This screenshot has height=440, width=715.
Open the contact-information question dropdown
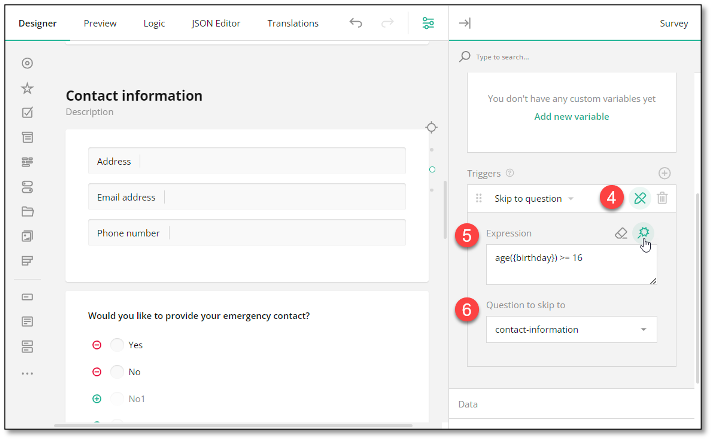click(571, 330)
